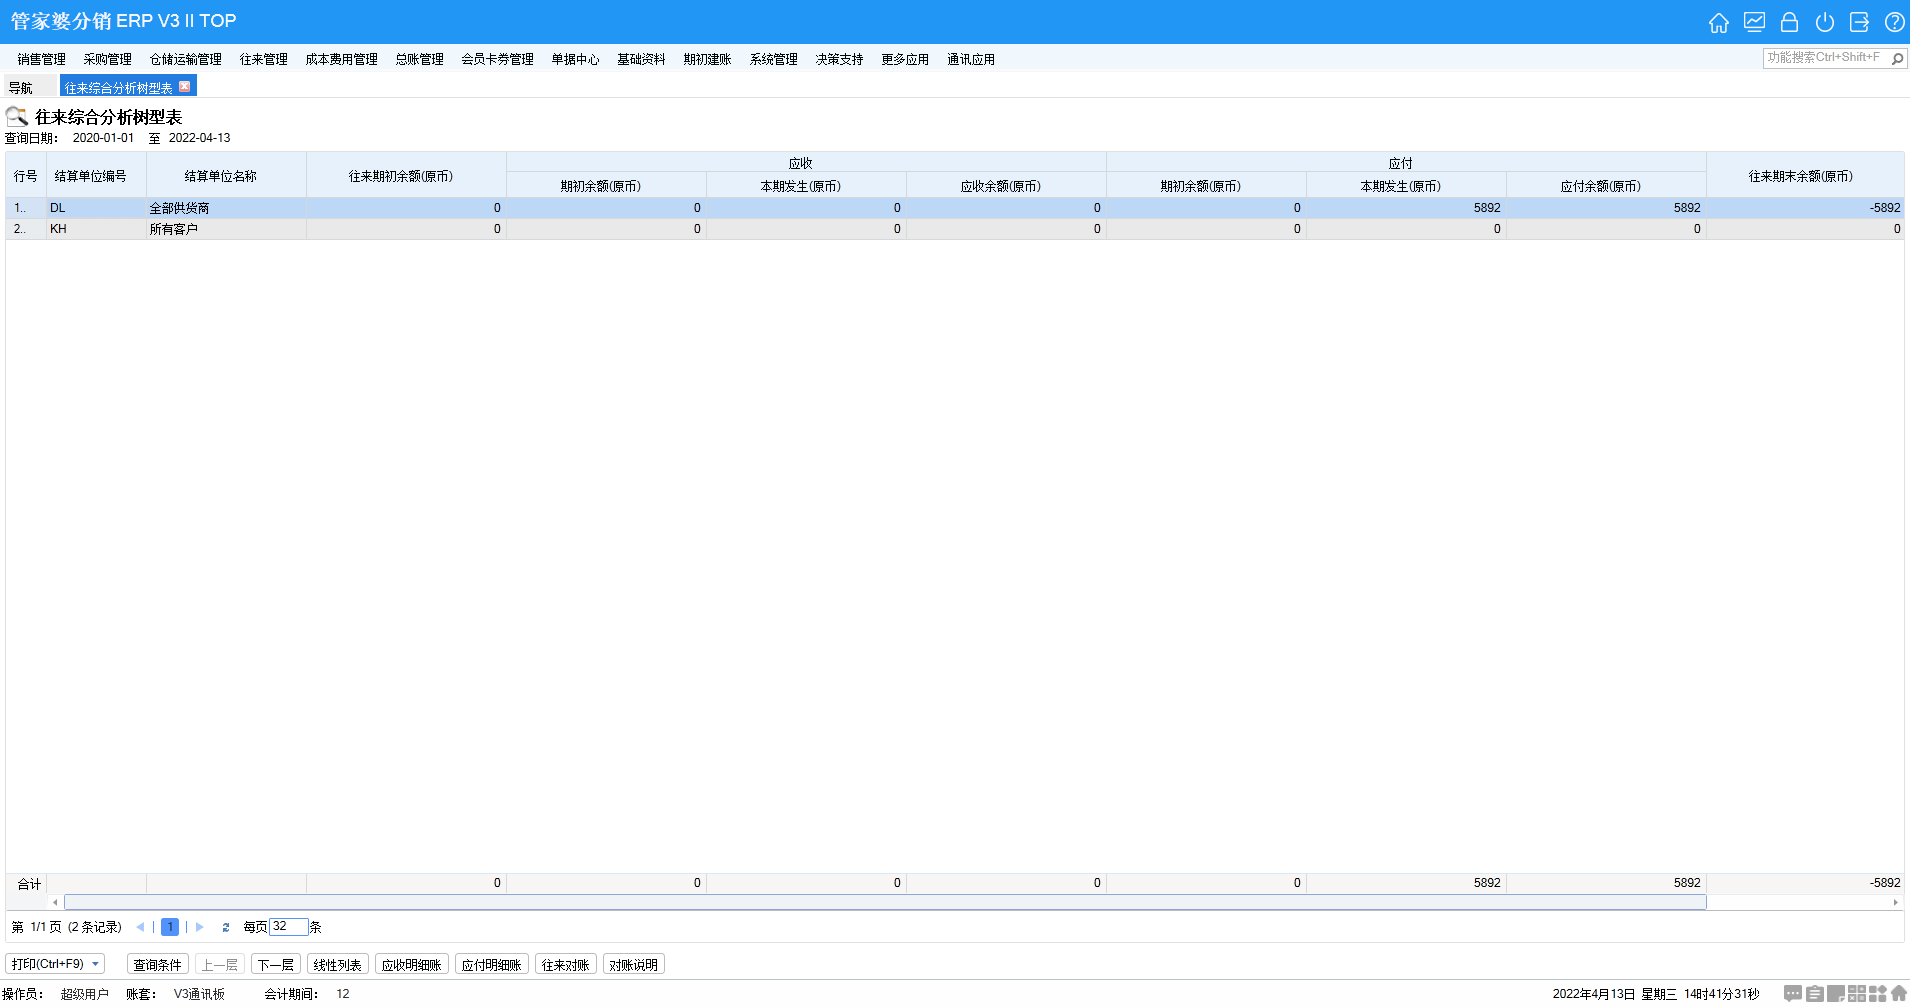Go to previous page arrow in pager
Screen dimensions: 1910x1007
coord(139,927)
